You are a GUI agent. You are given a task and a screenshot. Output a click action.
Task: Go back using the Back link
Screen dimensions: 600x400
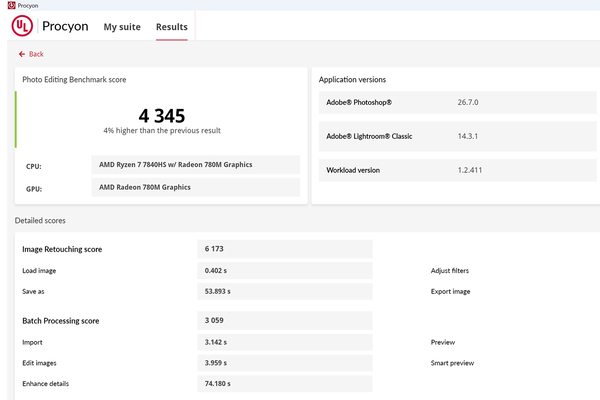click(36, 54)
